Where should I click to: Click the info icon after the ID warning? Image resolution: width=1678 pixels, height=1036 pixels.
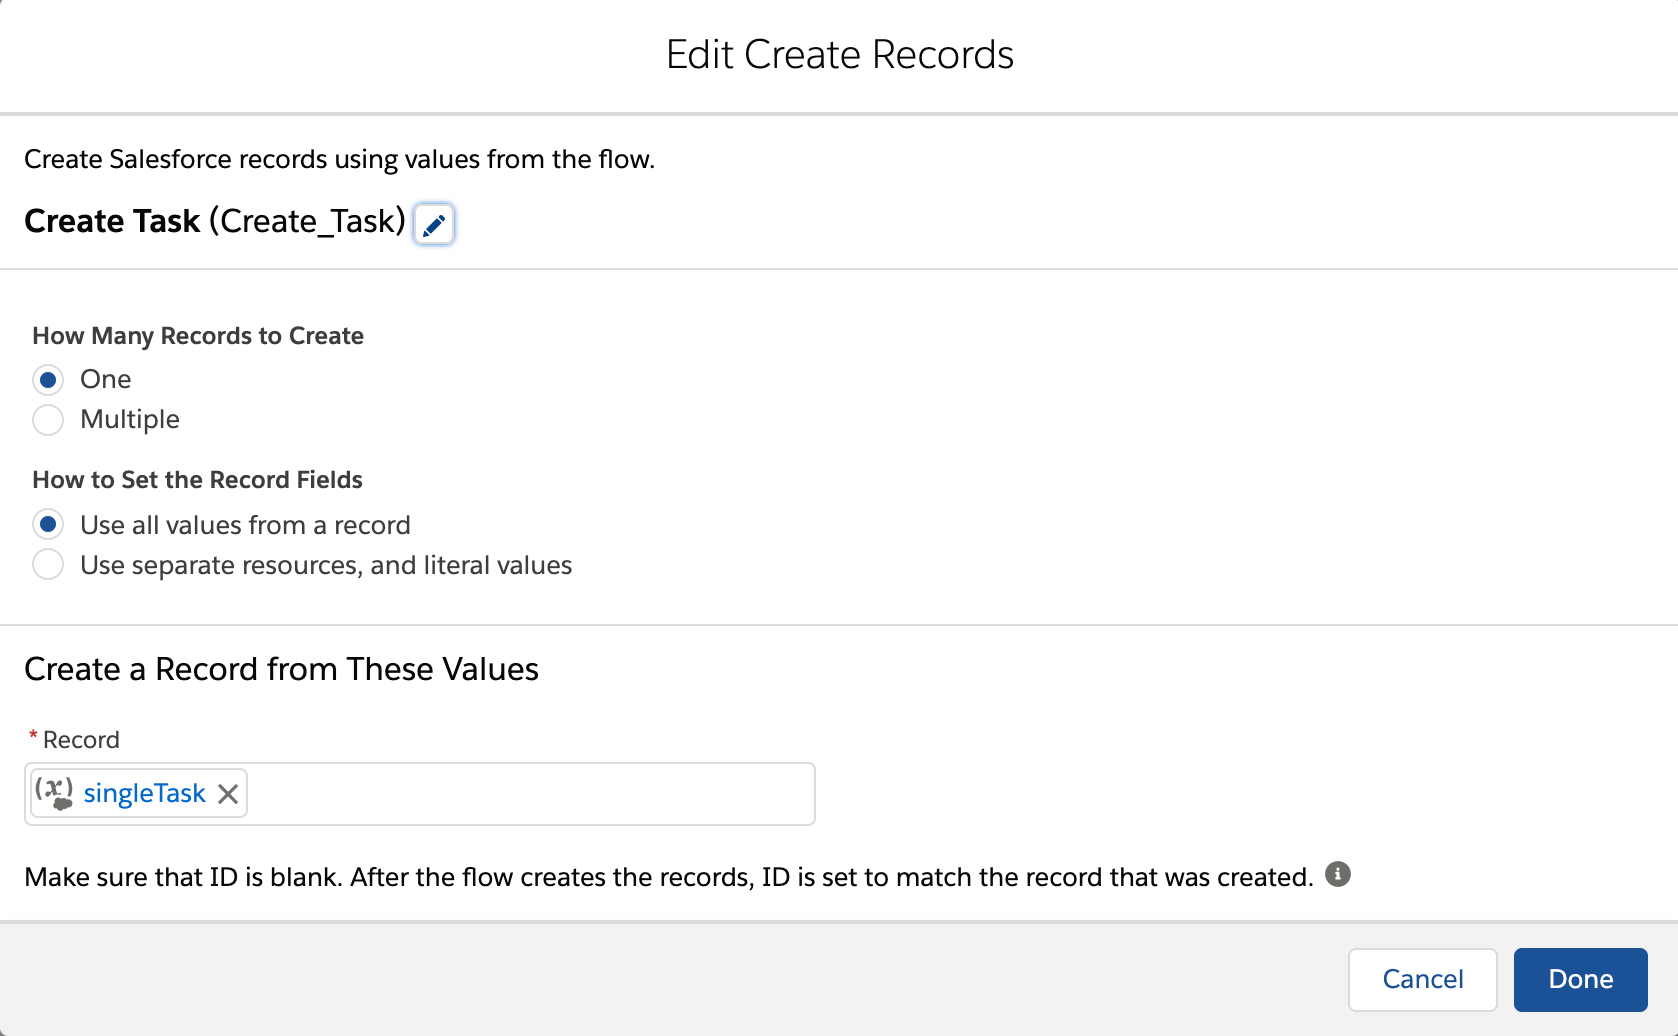pos(1338,874)
